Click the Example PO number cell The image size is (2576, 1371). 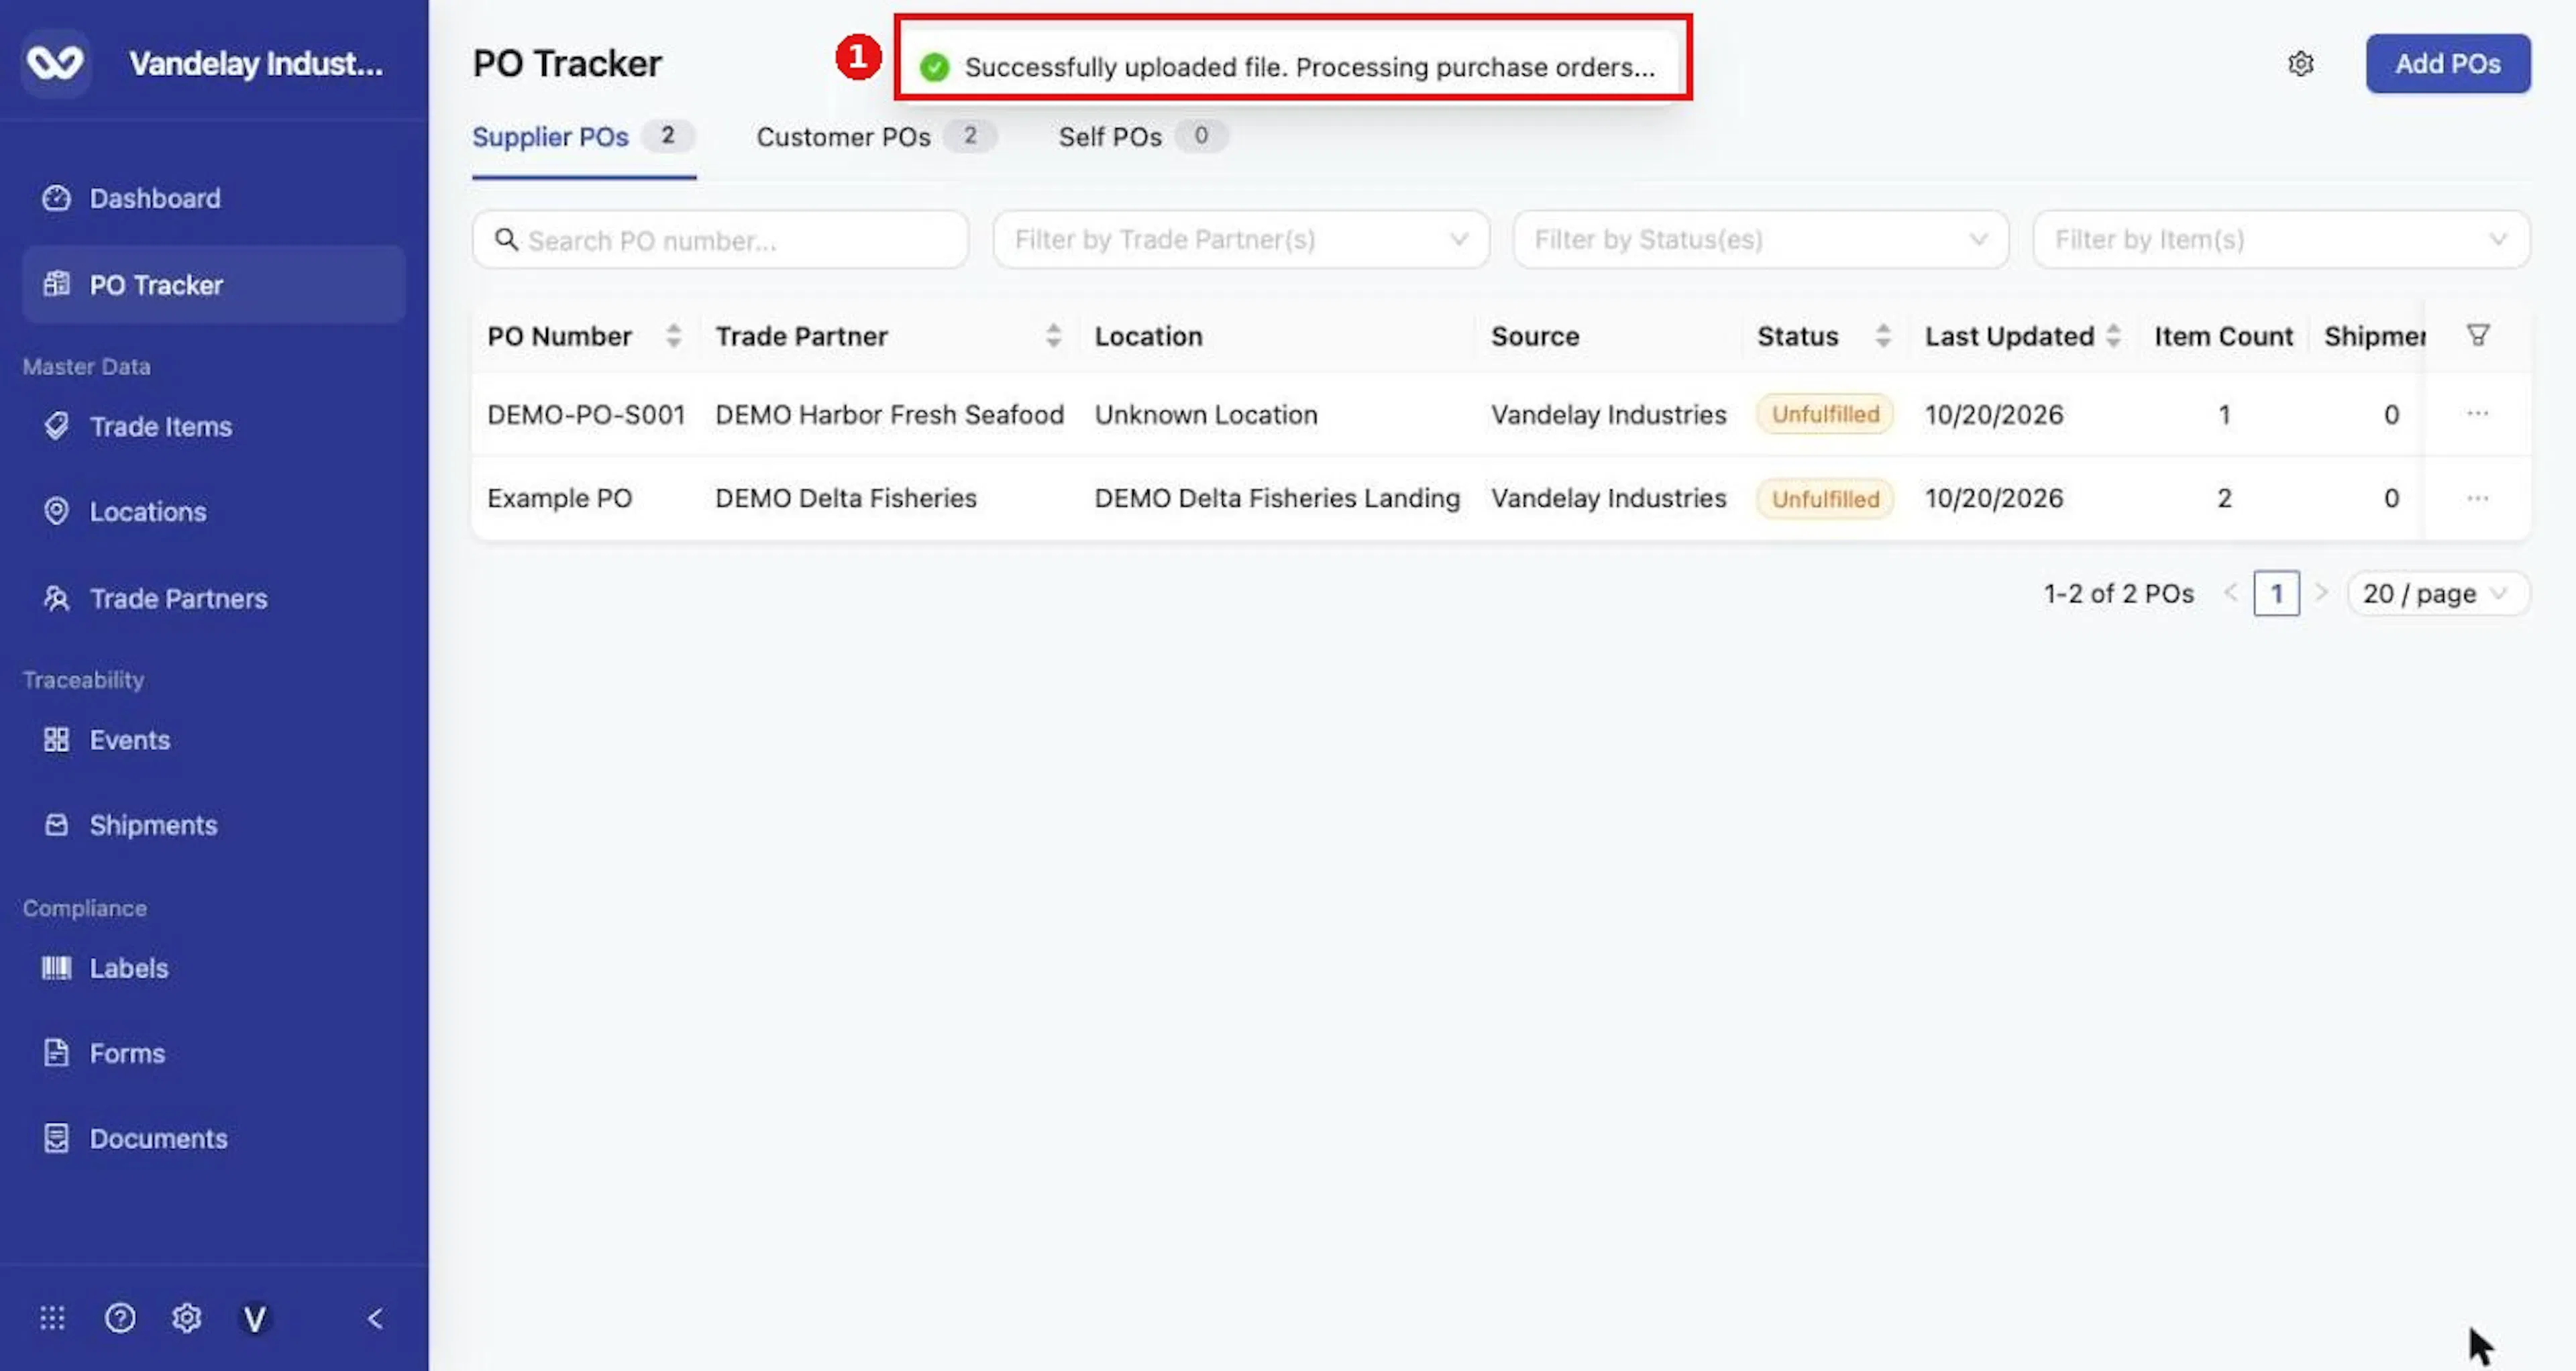559,498
